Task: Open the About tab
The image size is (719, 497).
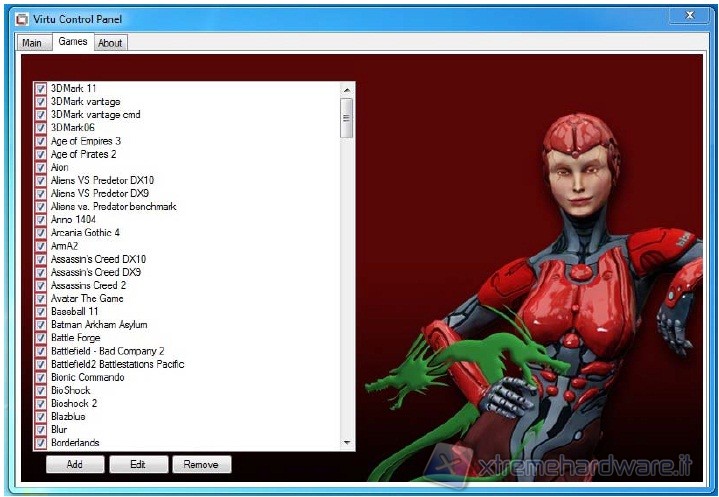Action: click(x=110, y=43)
